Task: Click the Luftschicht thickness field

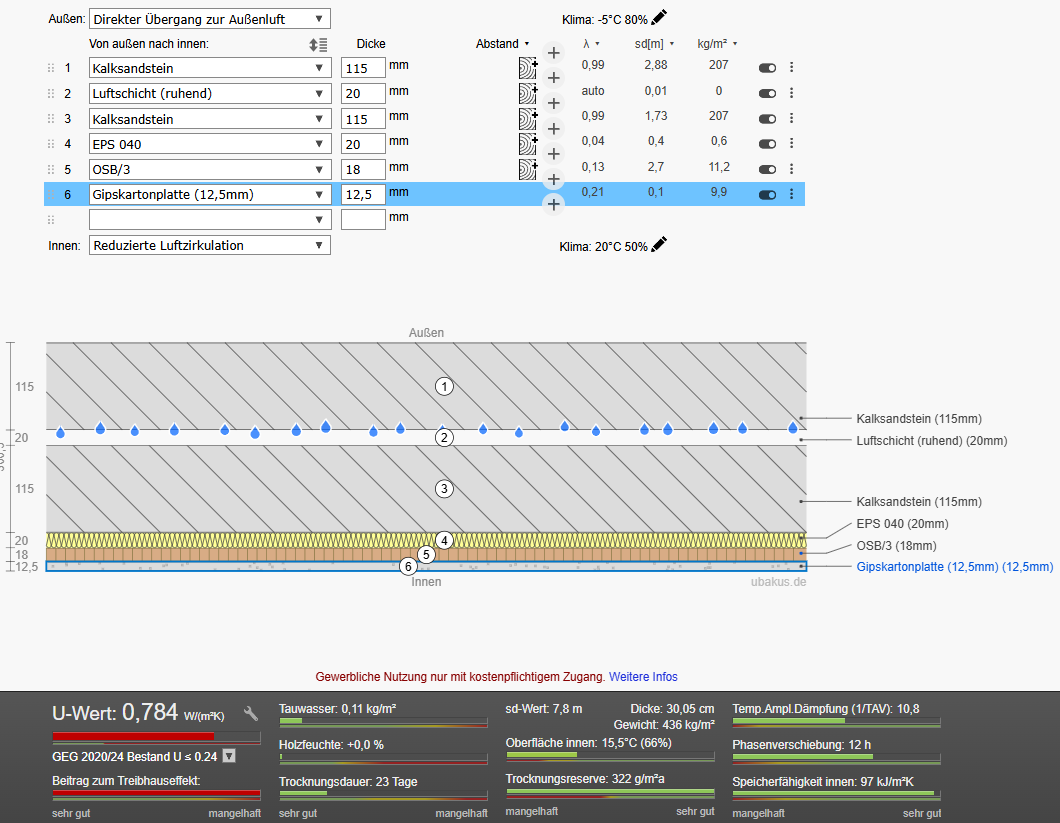Action: [363, 93]
